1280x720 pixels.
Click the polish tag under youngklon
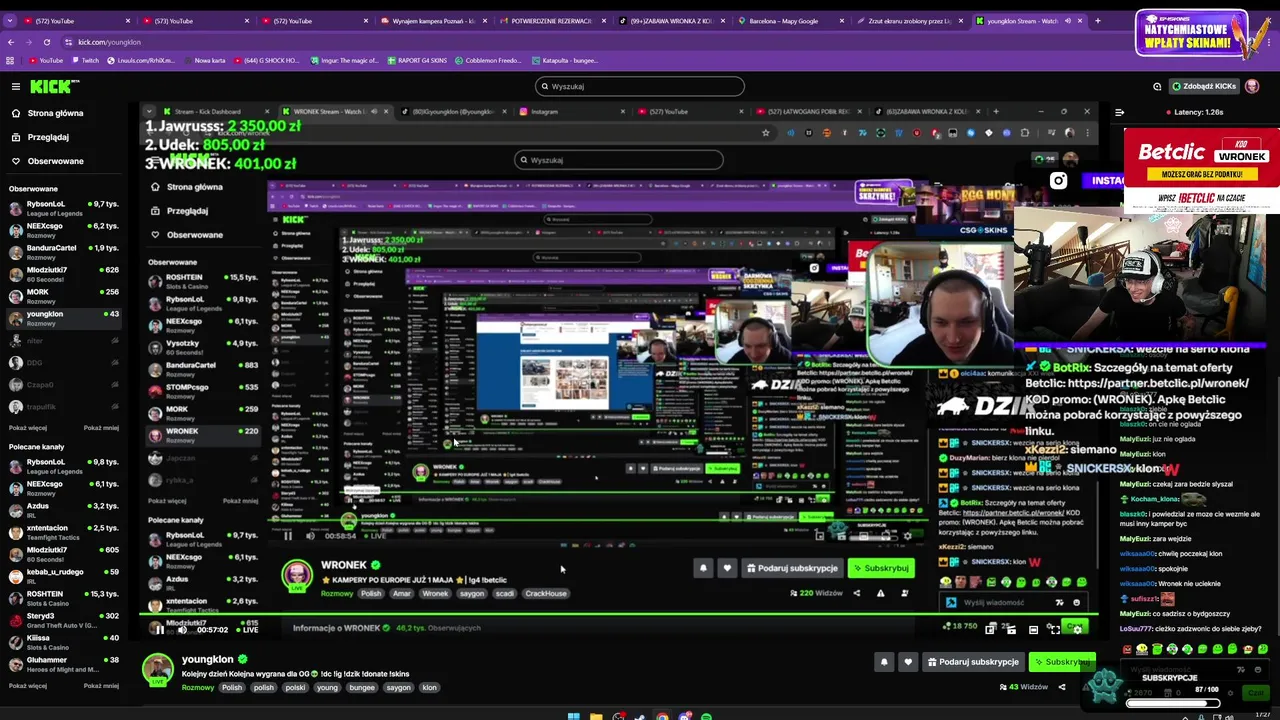[x=263, y=687]
